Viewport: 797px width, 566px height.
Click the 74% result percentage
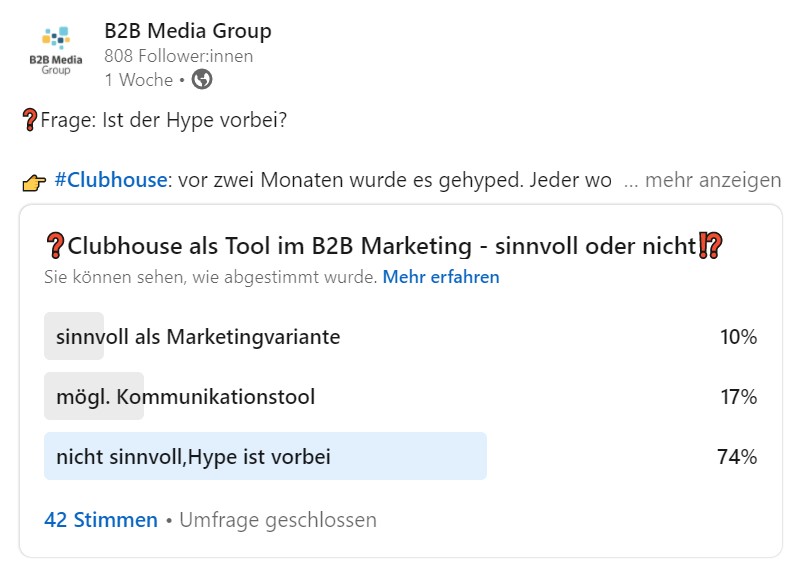click(x=737, y=457)
